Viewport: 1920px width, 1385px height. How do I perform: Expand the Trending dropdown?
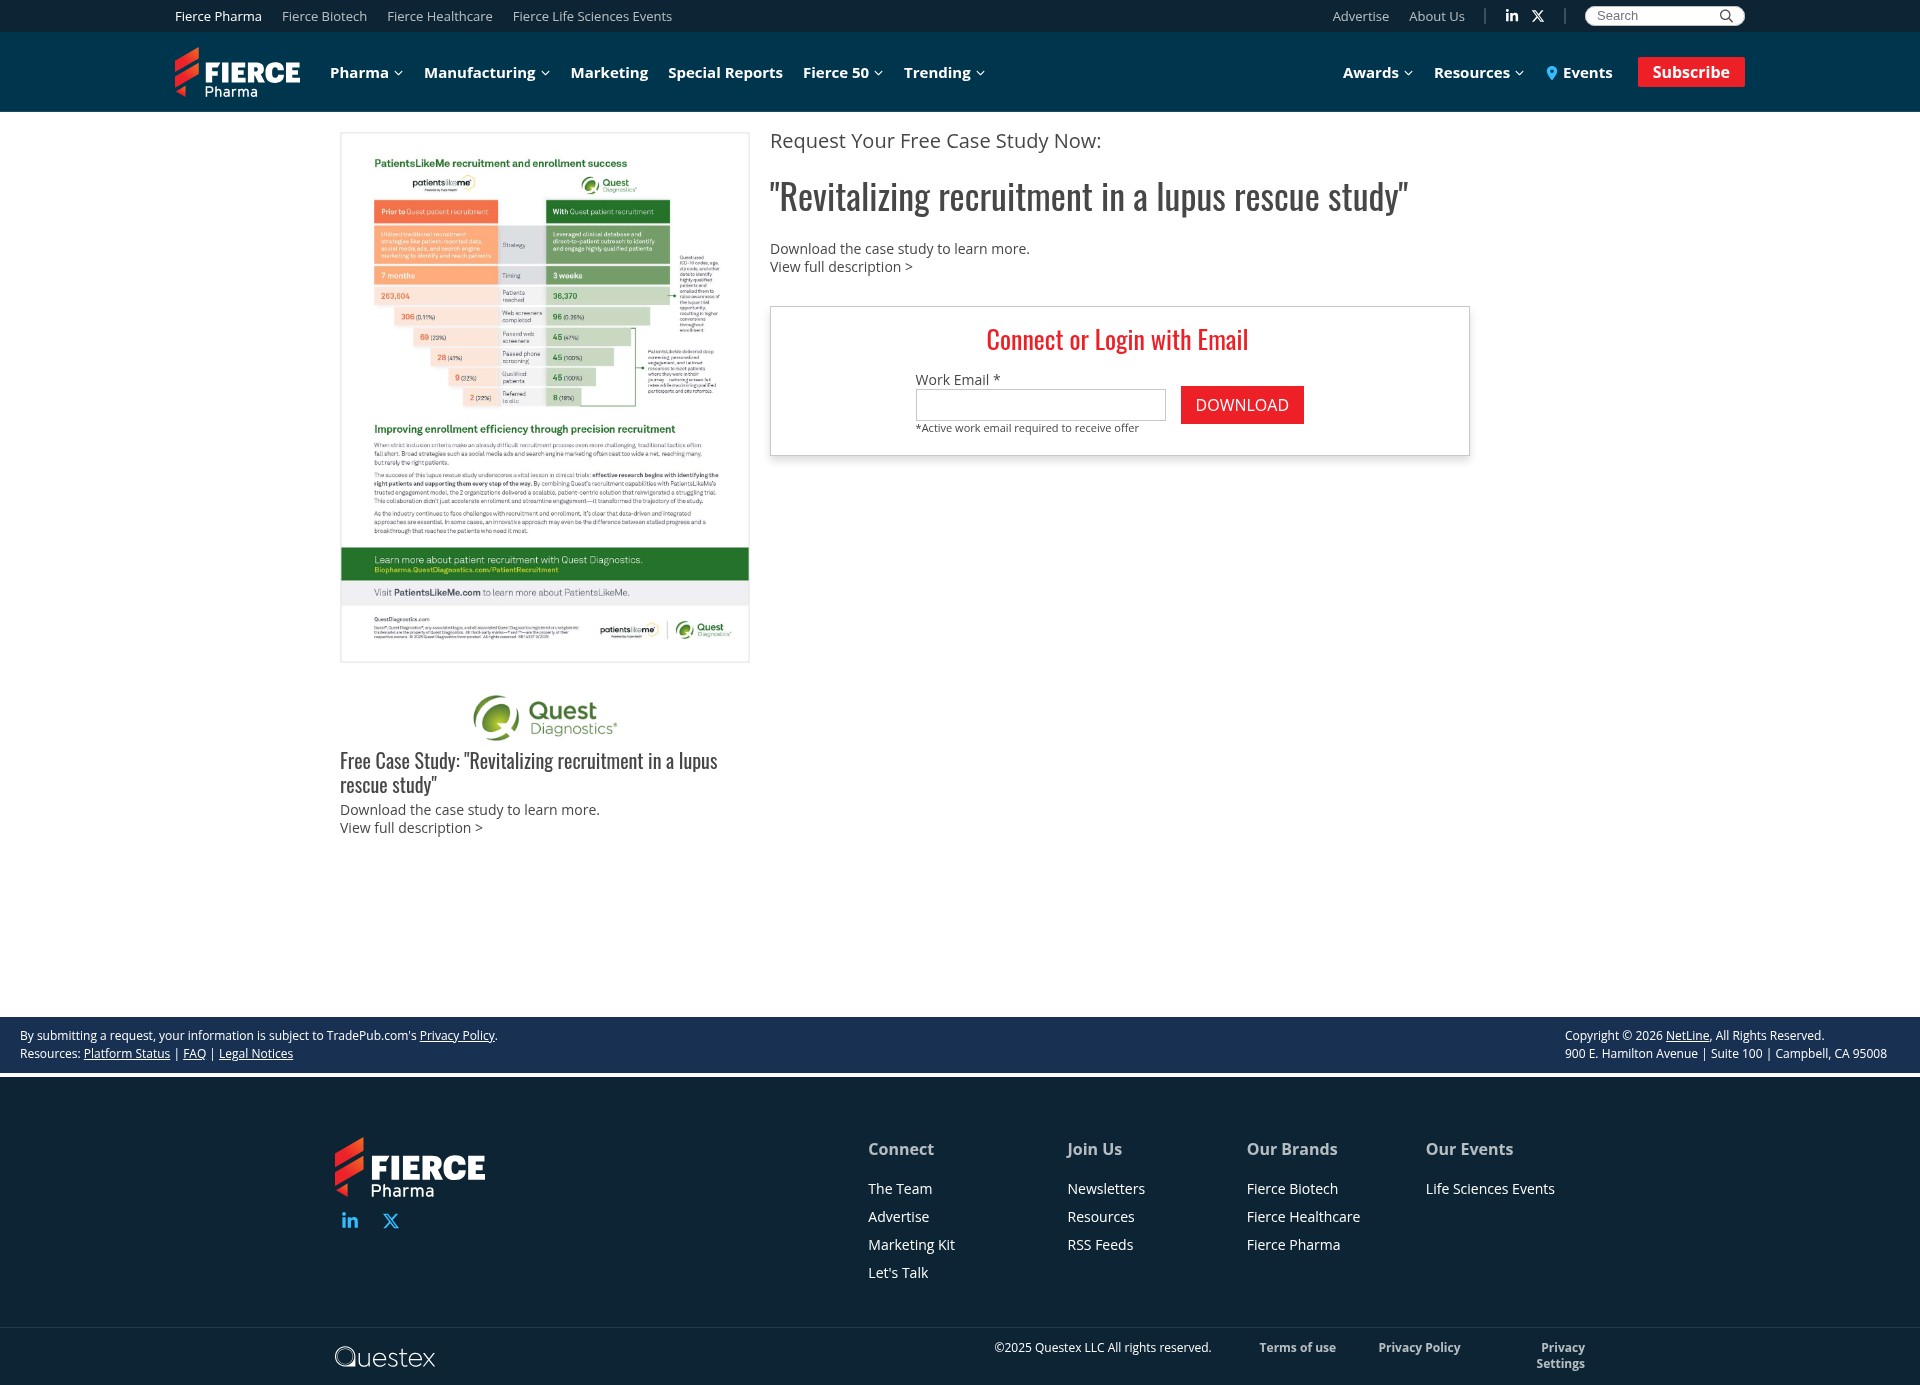click(x=944, y=73)
